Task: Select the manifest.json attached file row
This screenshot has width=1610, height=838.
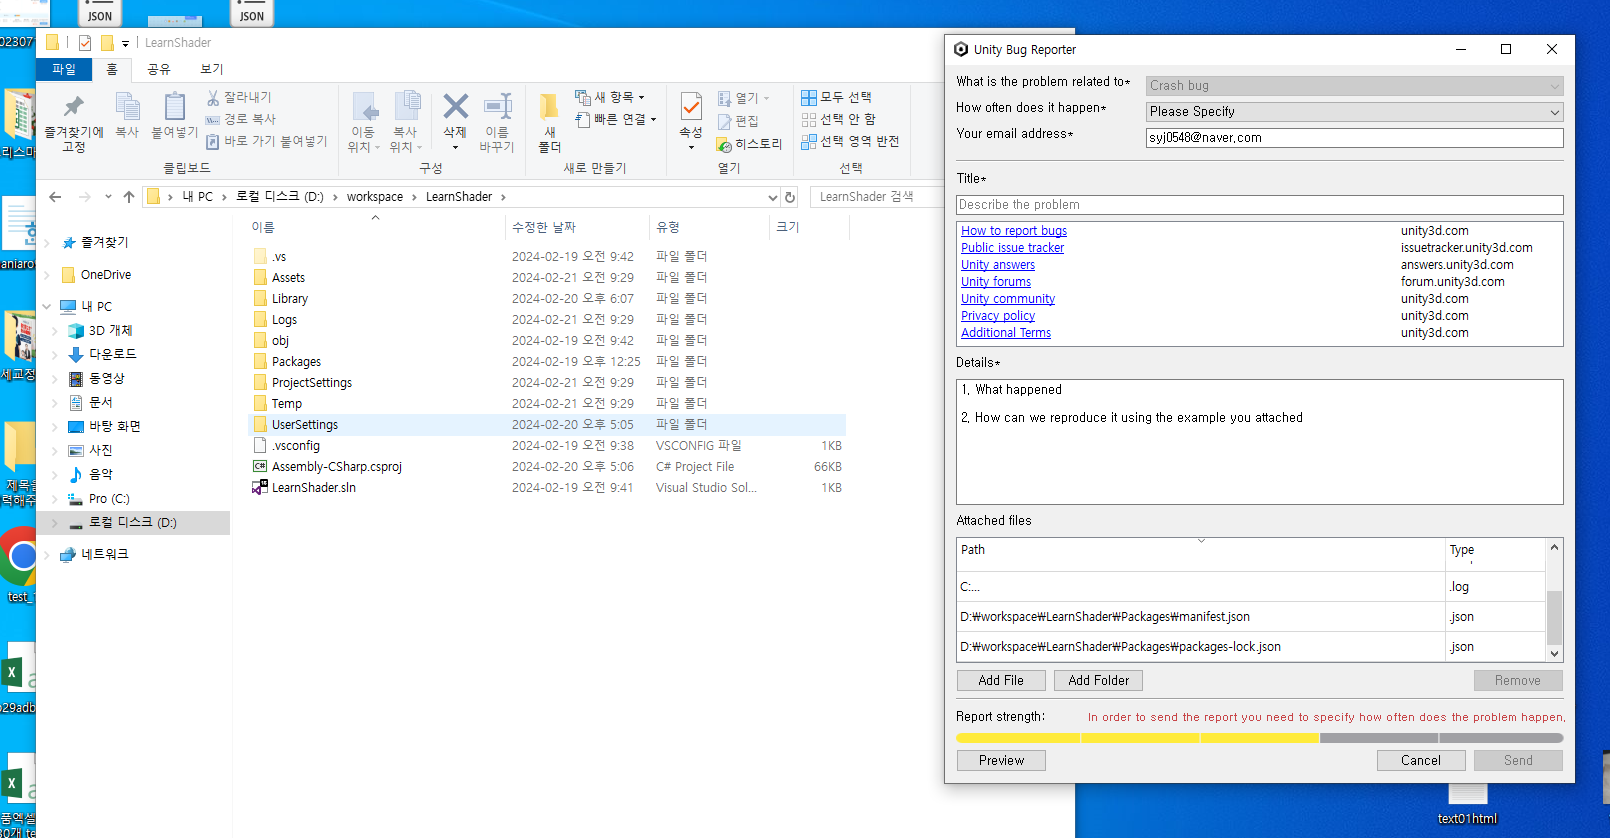Action: click(x=1251, y=617)
